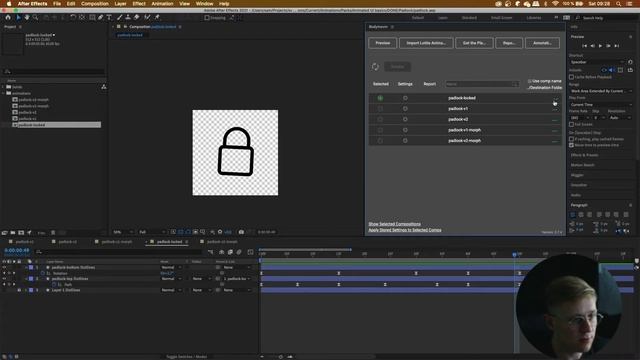Select the Clone Stamp tool
Image resolution: width=640 pixels, height=360 pixels.
128,18
